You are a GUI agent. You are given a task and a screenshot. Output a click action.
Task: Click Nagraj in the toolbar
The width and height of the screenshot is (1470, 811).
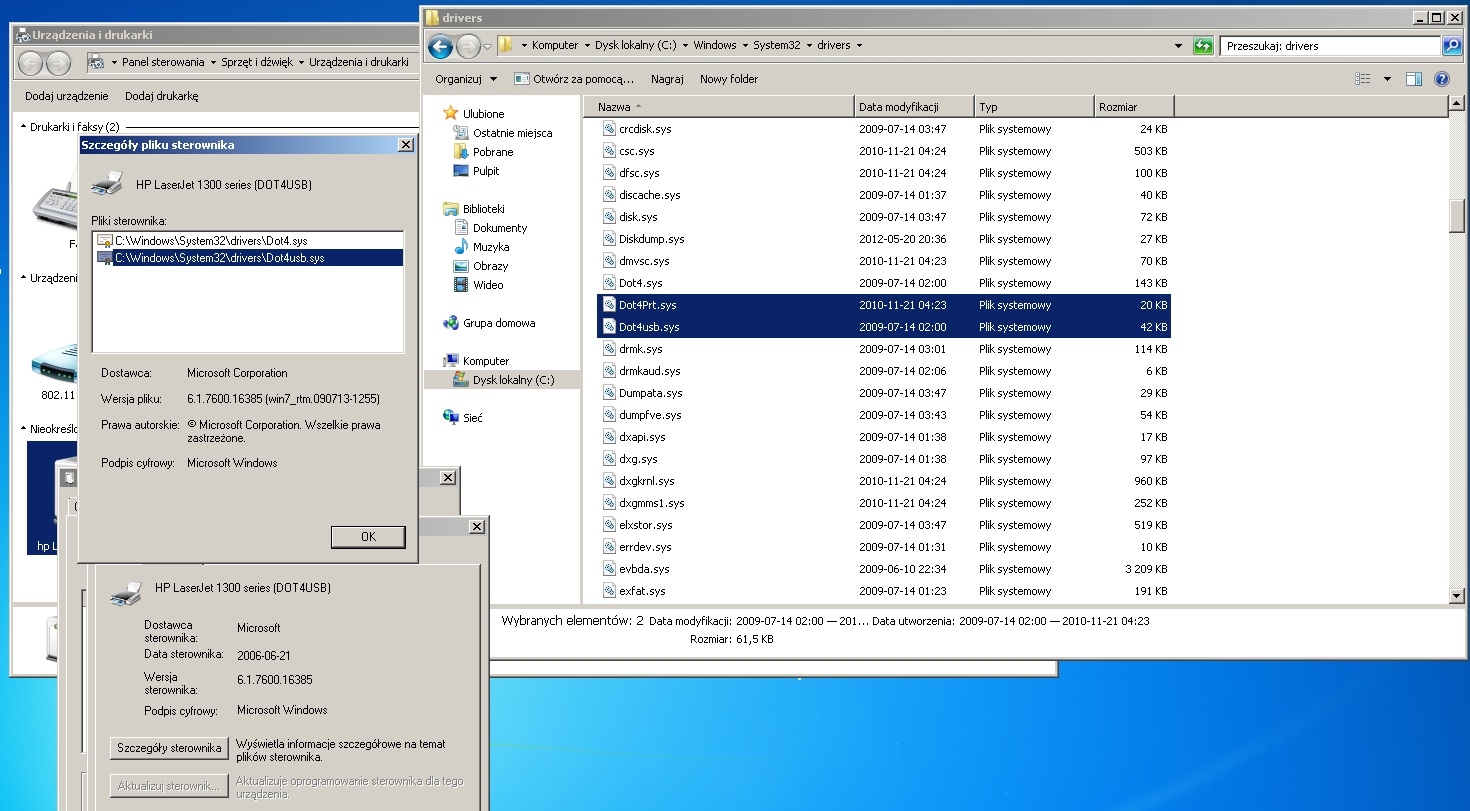click(x=667, y=79)
